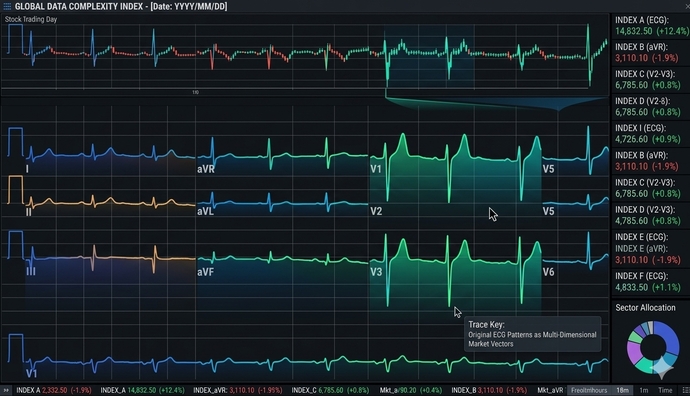
Task: Select the V3 trace label
Action: tap(376, 272)
